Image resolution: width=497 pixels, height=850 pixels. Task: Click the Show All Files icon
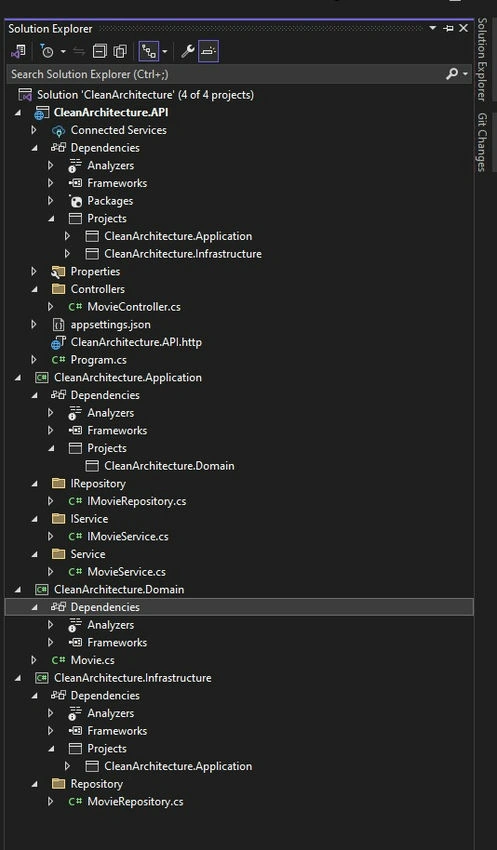(x=120, y=51)
